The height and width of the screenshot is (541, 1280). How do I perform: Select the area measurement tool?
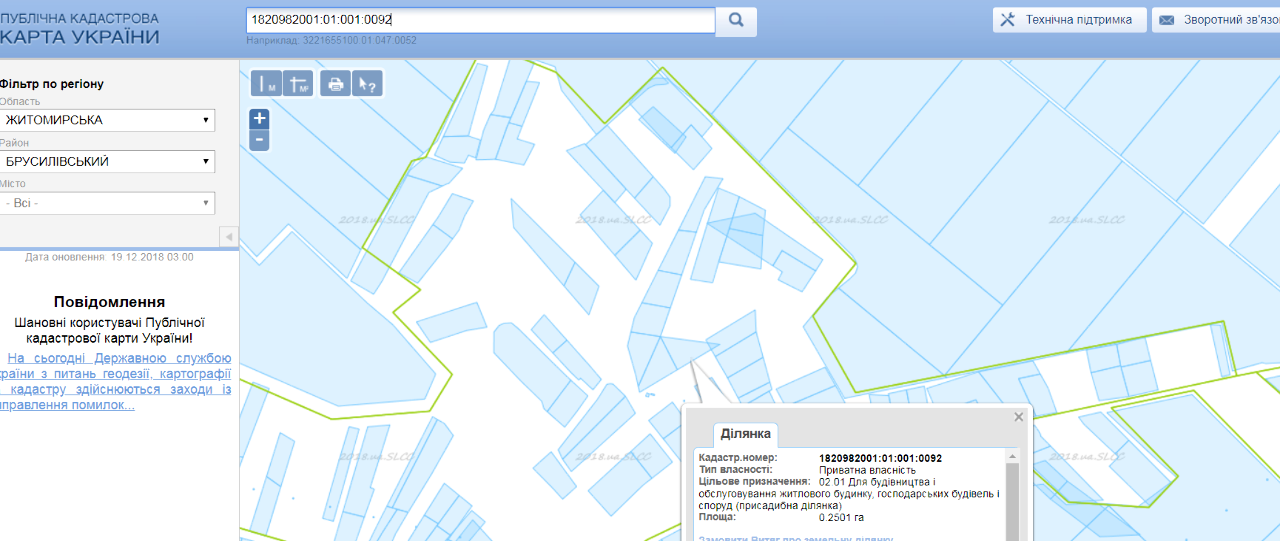[299, 84]
